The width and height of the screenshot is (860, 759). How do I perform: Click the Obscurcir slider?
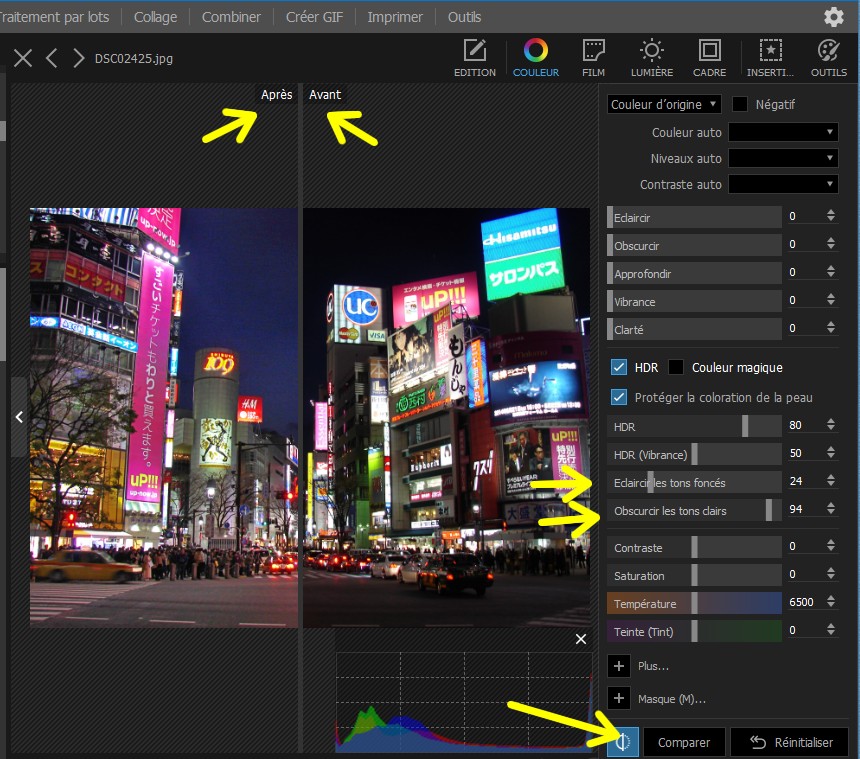(x=694, y=245)
